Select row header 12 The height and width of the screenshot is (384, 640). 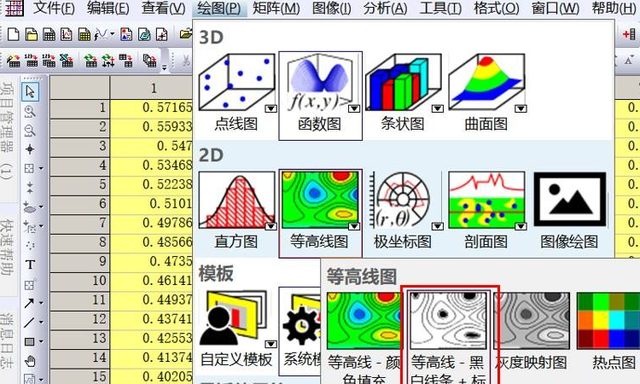(79, 319)
